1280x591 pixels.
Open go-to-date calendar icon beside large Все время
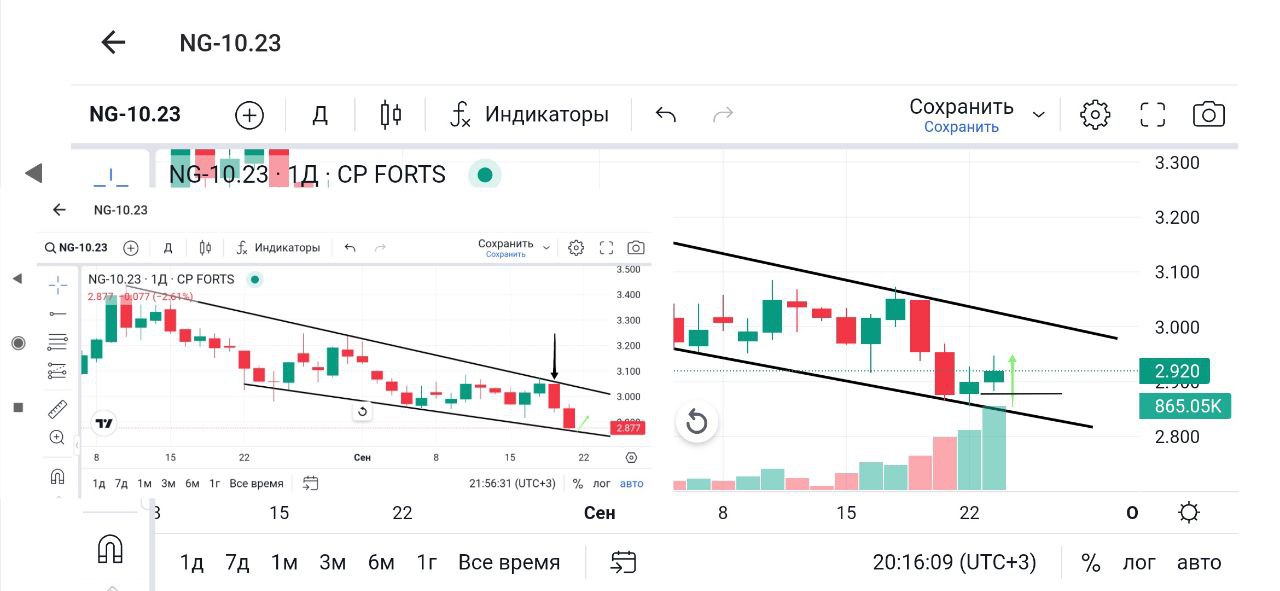click(x=624, y=562)
